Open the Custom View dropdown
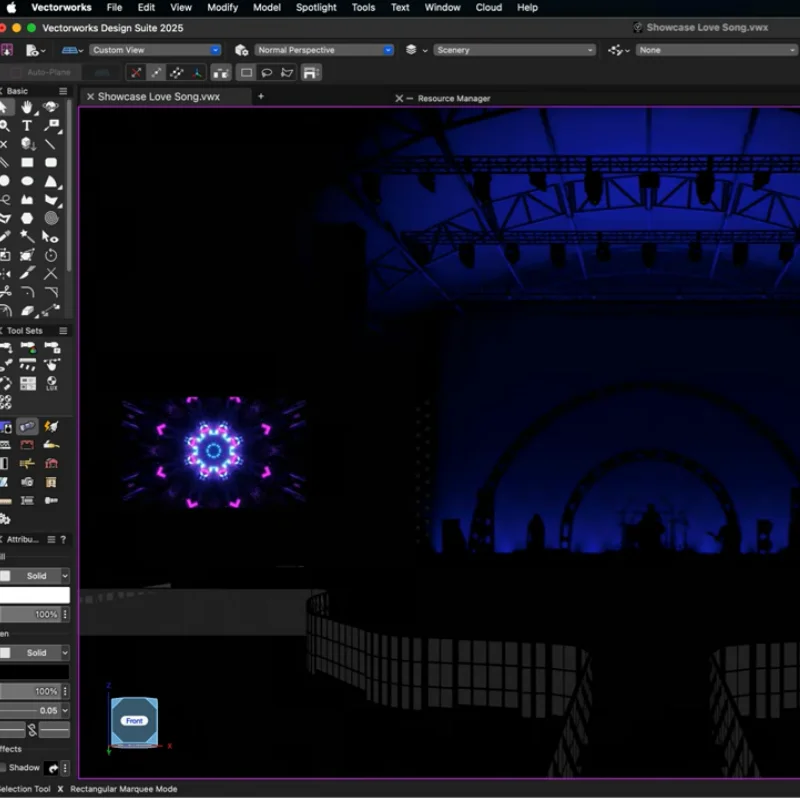 pos(155,49)
